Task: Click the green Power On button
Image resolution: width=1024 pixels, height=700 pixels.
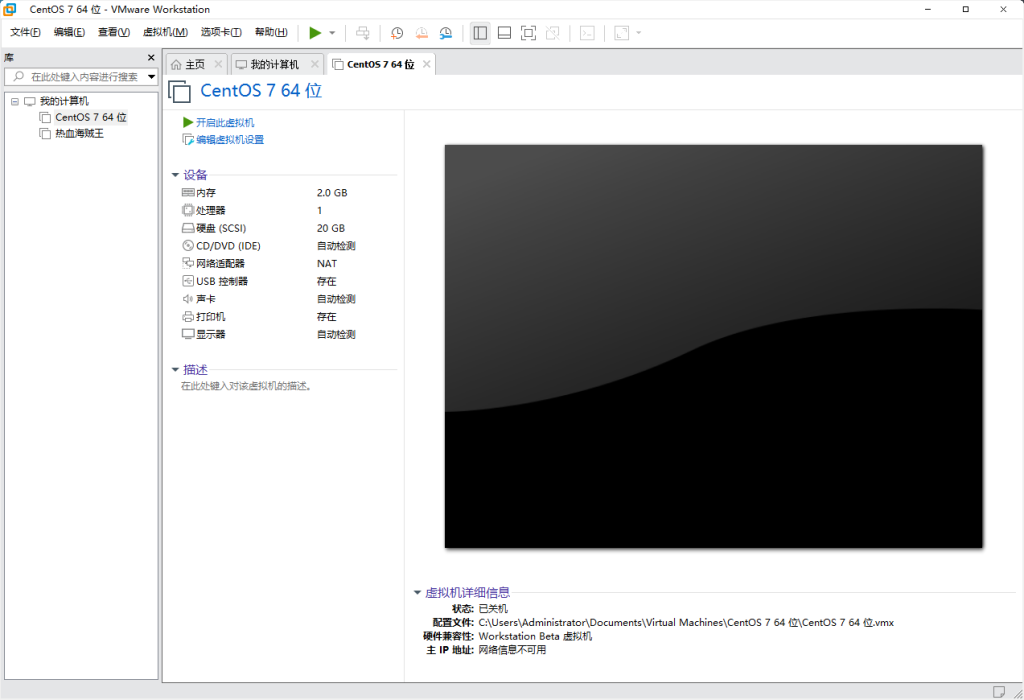Action: tap(313, 32)
